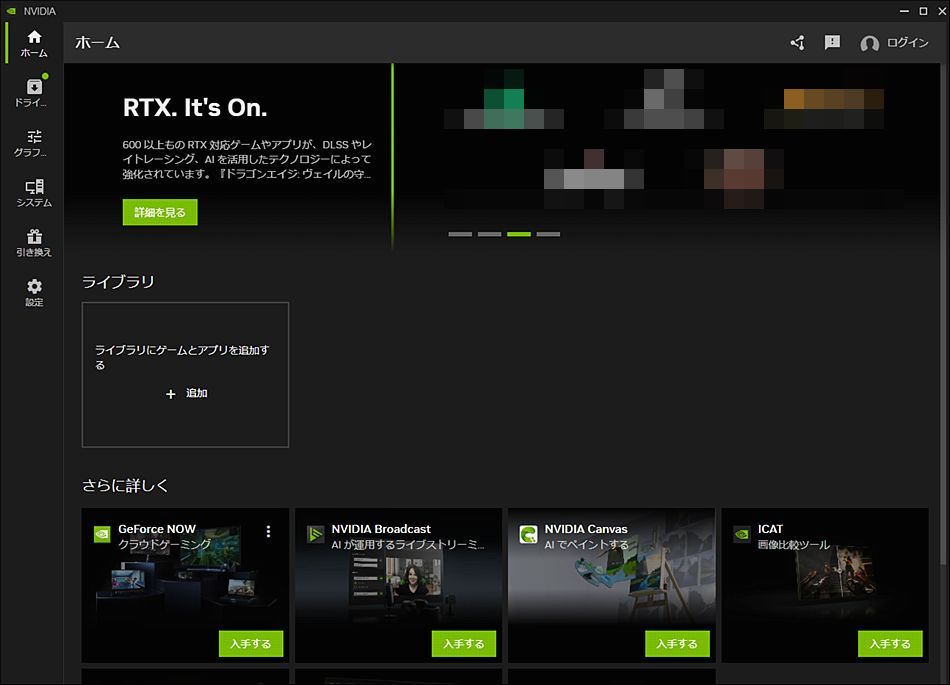Click 詳細を見る on the RTX banner
The width and height of the screenshot is (950, 685).
tap(159, 212)
